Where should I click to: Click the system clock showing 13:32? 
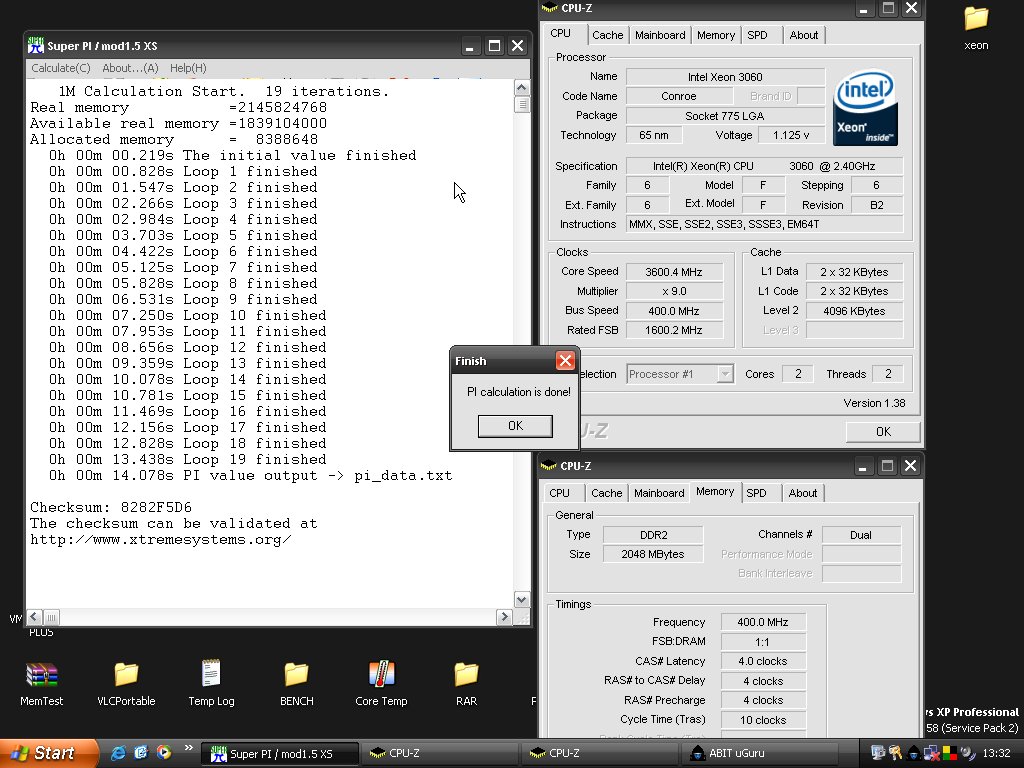pyautogui.click(x=996, y=753)
